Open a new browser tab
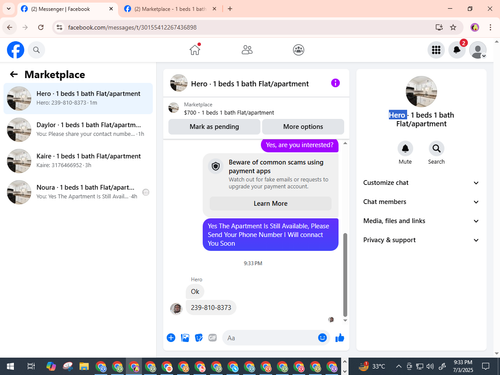Viewport: 500px width, 375px height. (230, 9)
